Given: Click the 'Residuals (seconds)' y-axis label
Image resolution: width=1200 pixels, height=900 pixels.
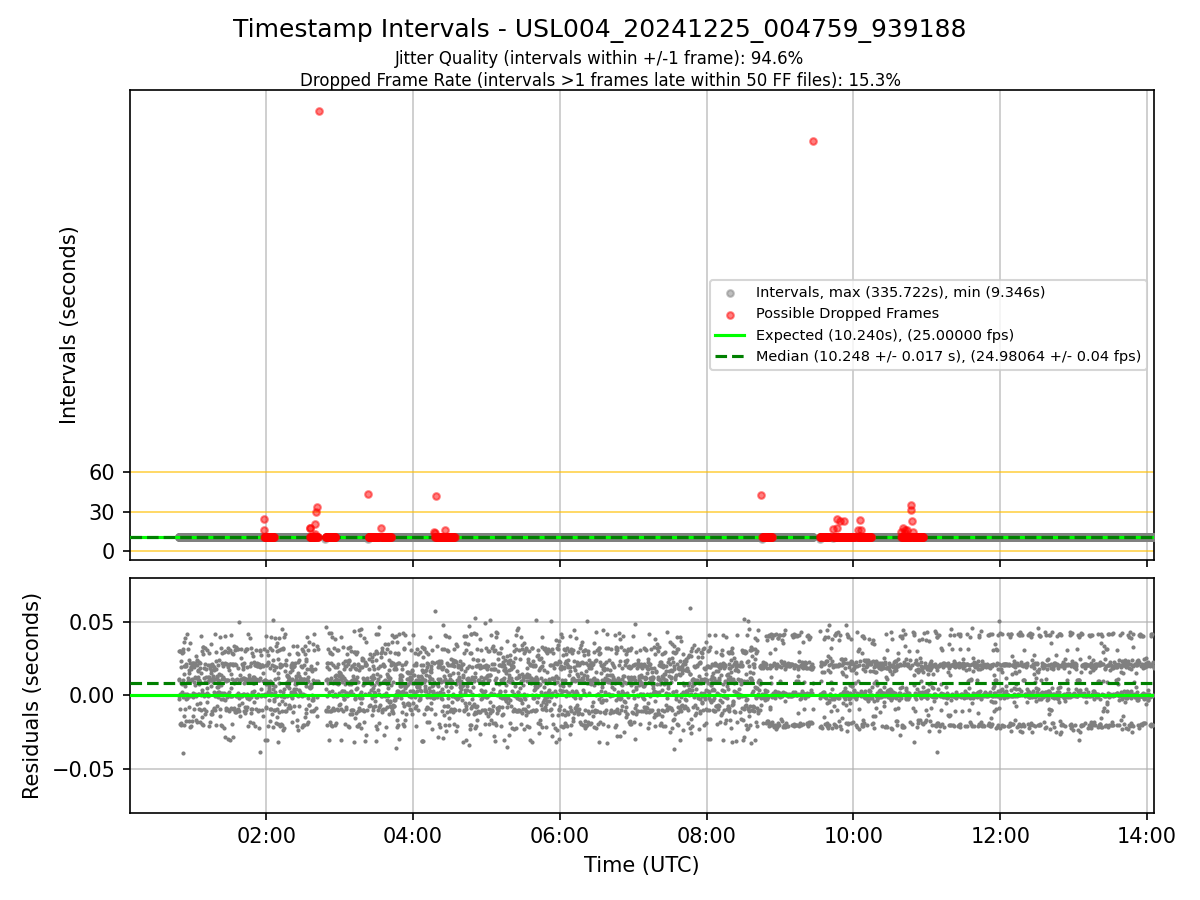Looking at the screenshot, I should pyautogui.click(x=32, y=696).
